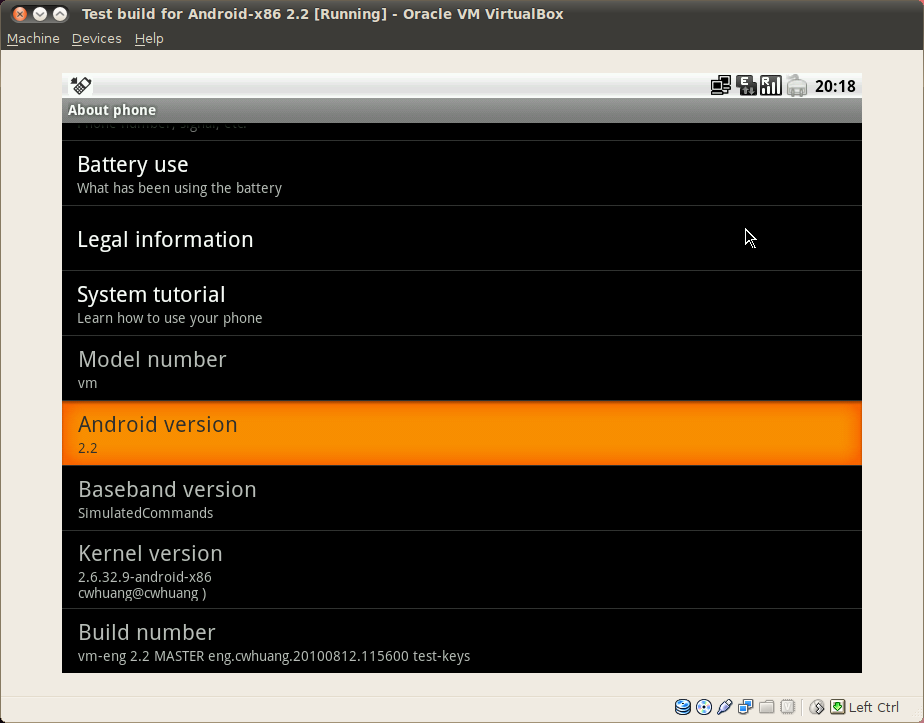Click the mouse integration indicator icon
The width and height of the screenshot is (924, 723).
(817, 707)
